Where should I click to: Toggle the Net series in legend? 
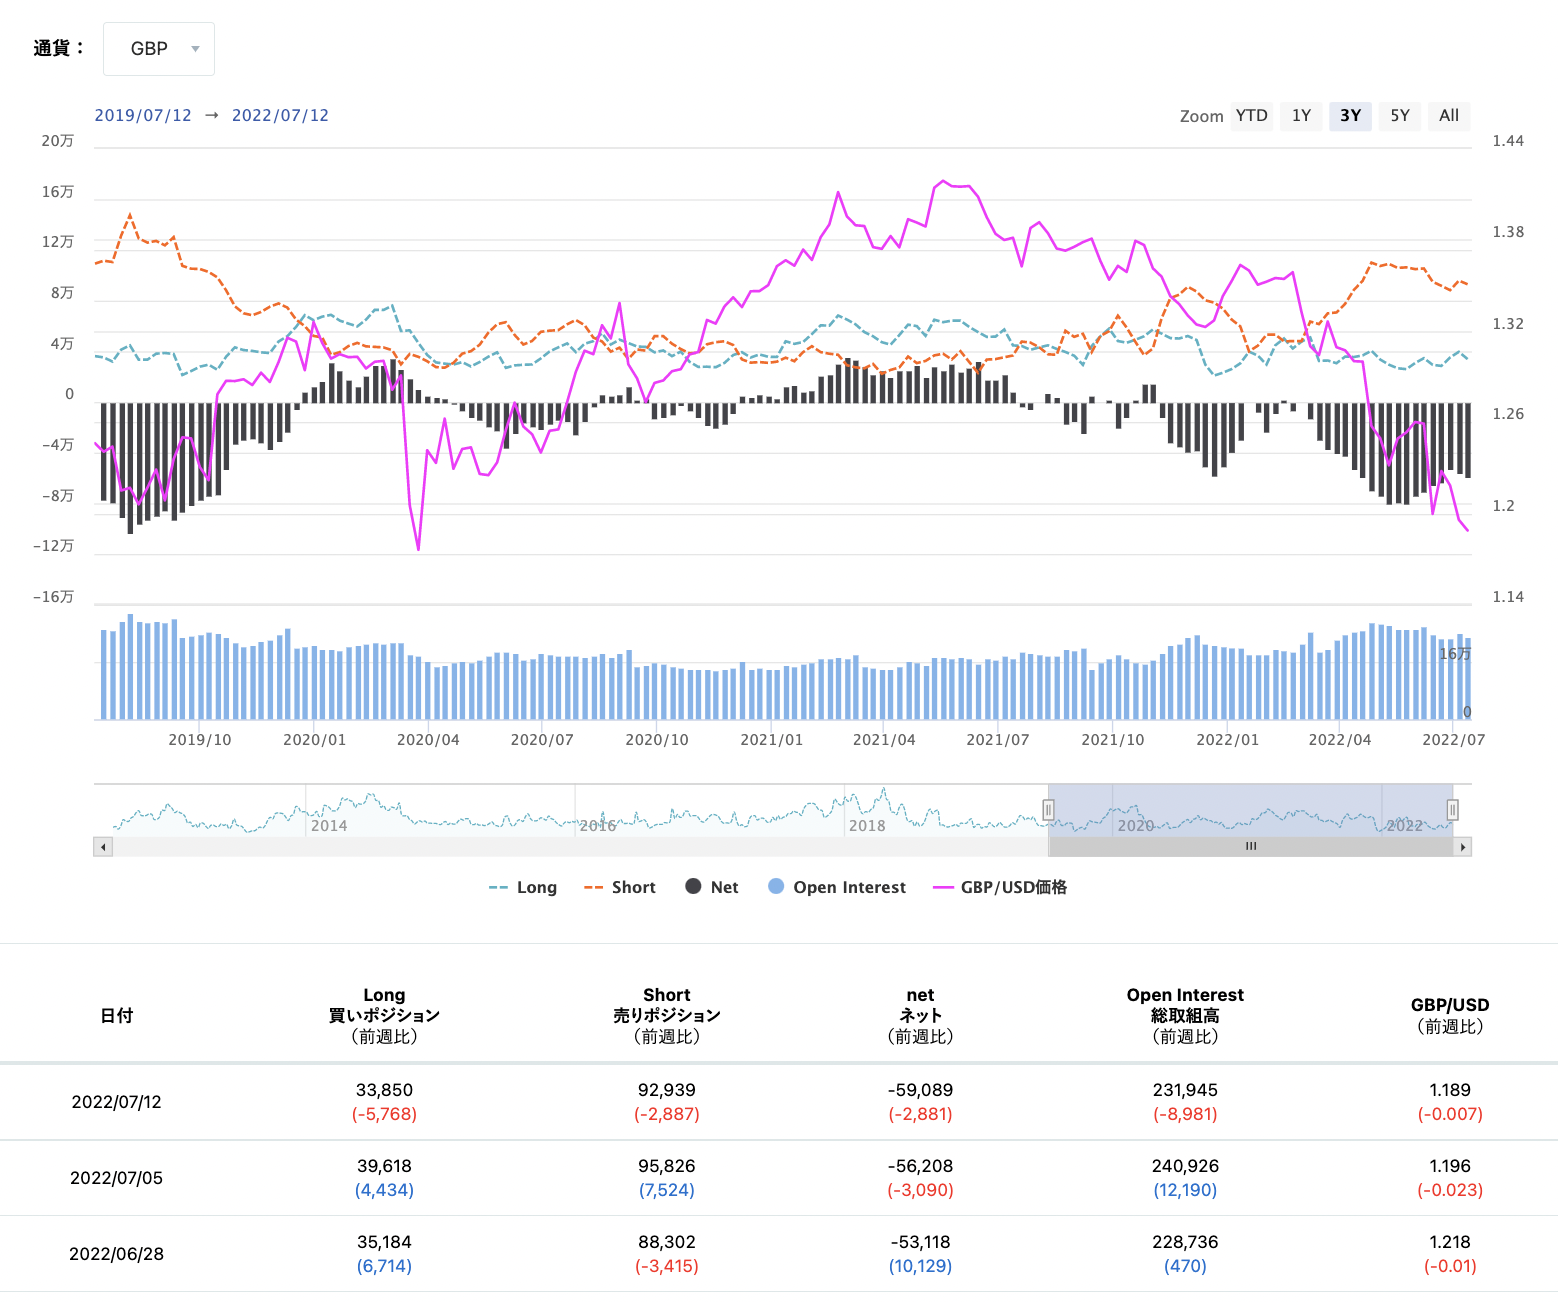(712, 887)
